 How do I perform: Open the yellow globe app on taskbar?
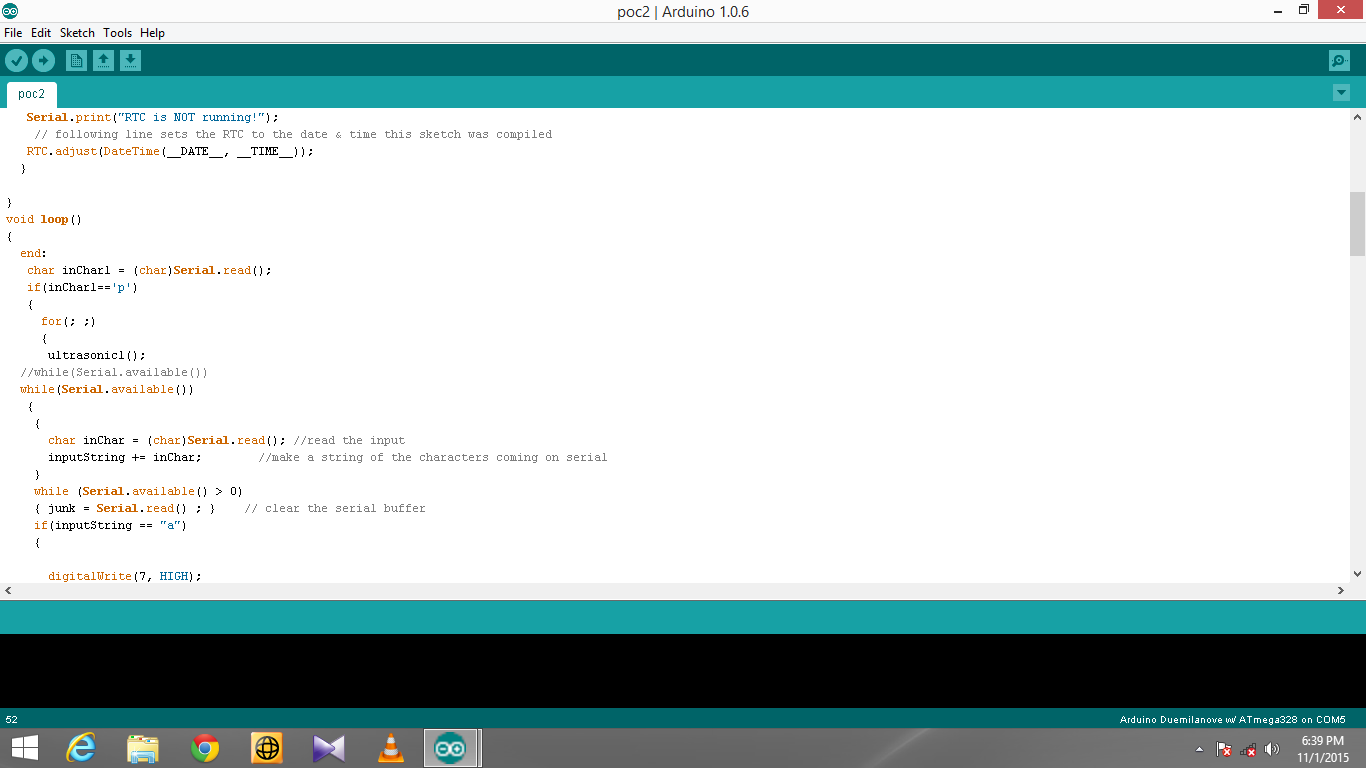pos(267,748)
